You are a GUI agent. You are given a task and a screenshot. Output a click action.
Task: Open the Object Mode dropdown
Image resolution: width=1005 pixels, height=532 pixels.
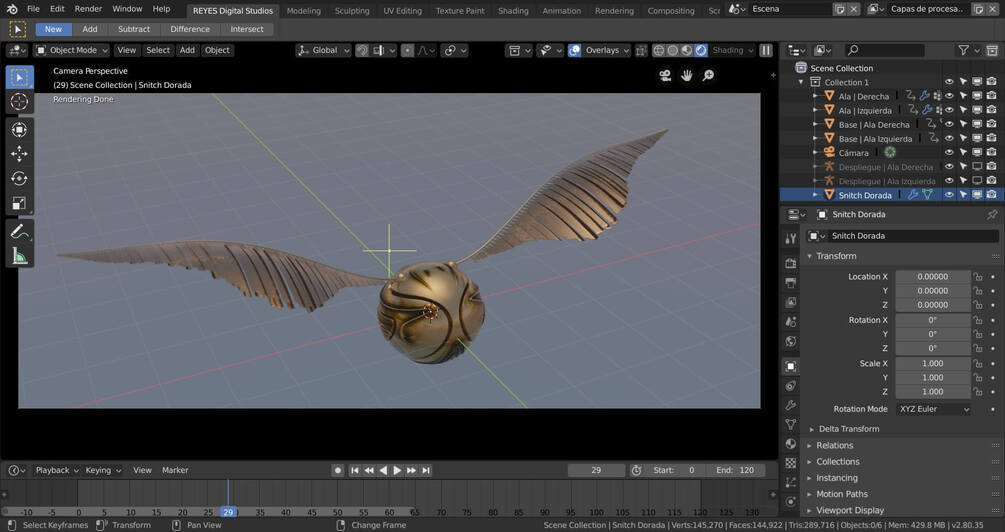[x=72, y=50]
